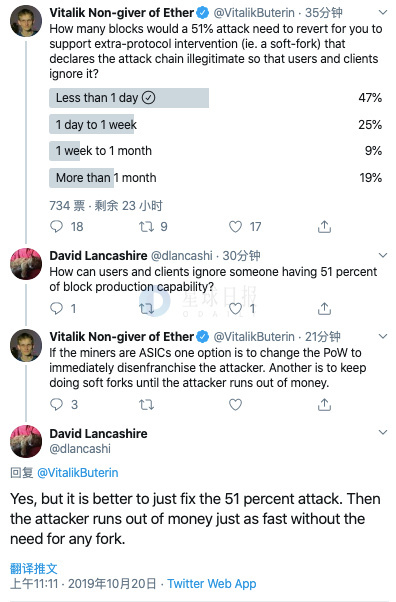Like the poll tweet with 17 likes
The image size is (396, 602).
click(x=235, y=227)
